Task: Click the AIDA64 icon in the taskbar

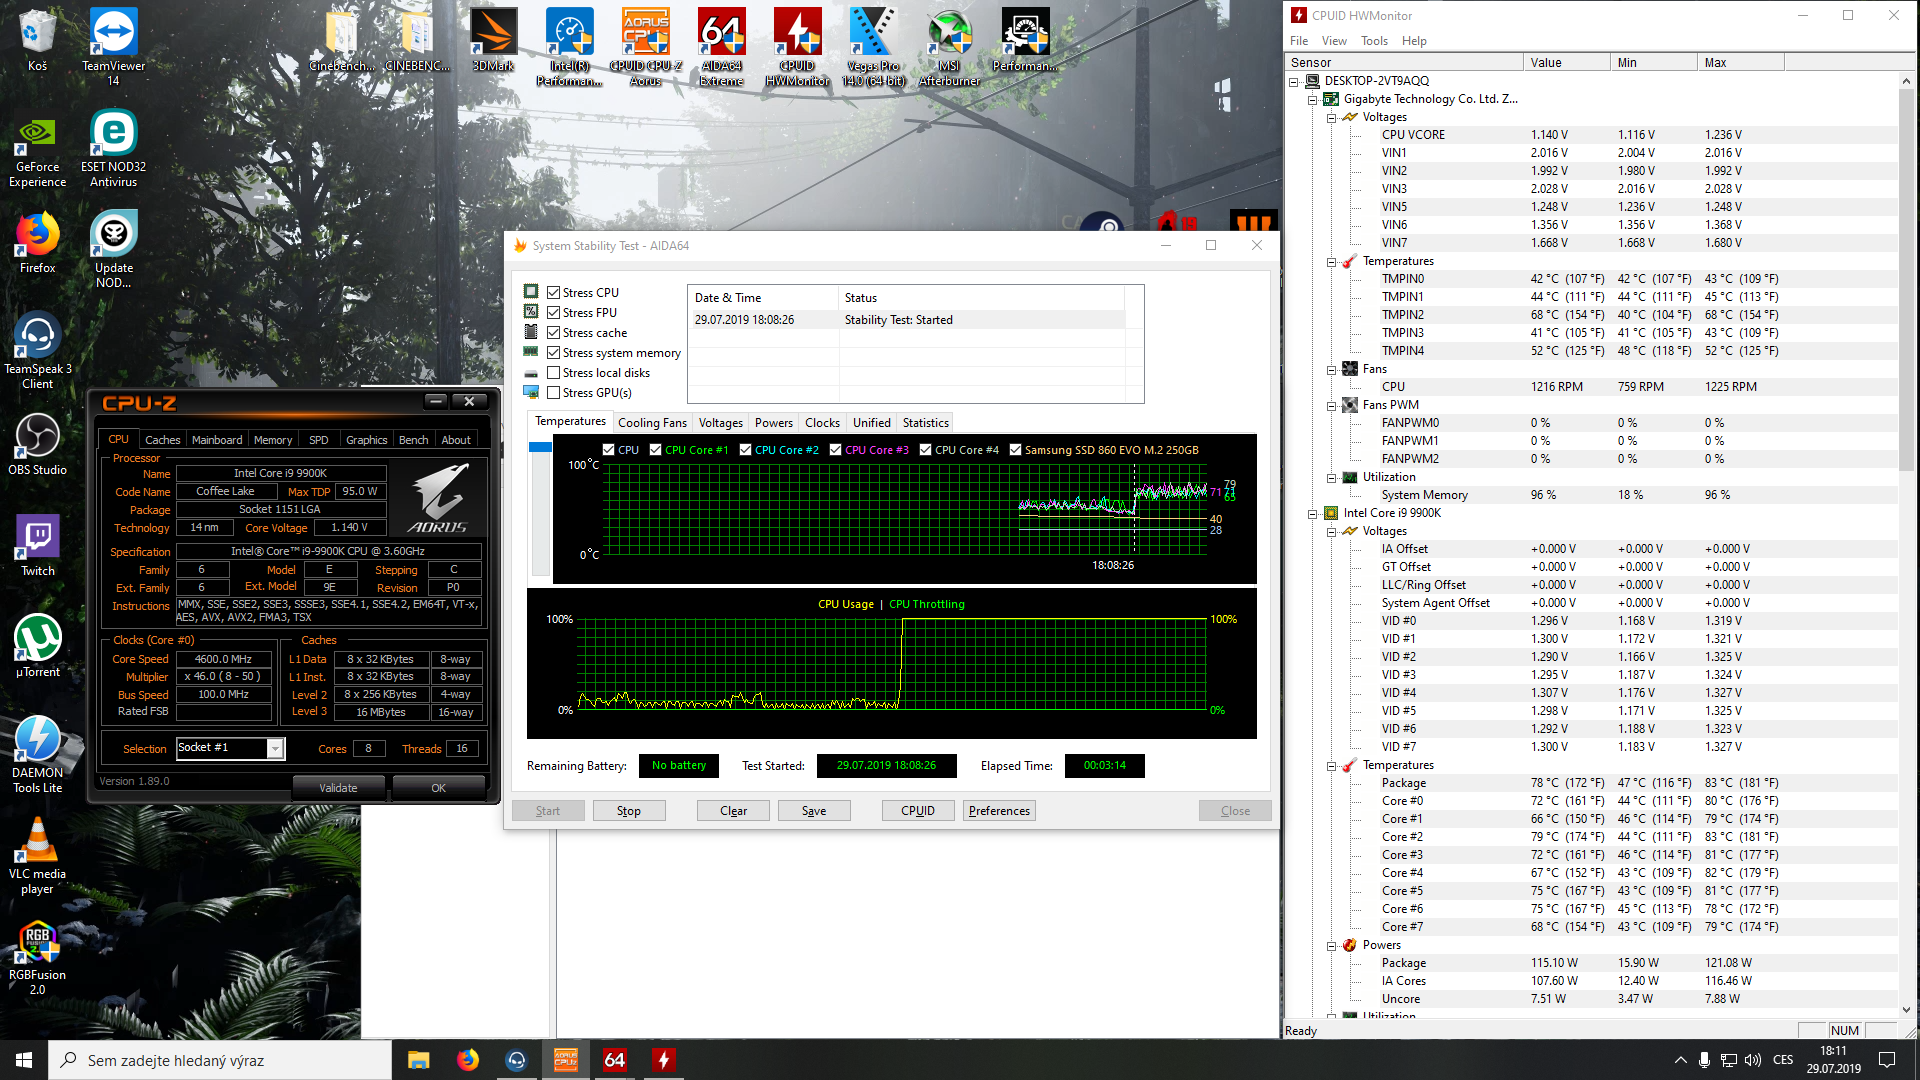Action: (x=614, y=1060)
